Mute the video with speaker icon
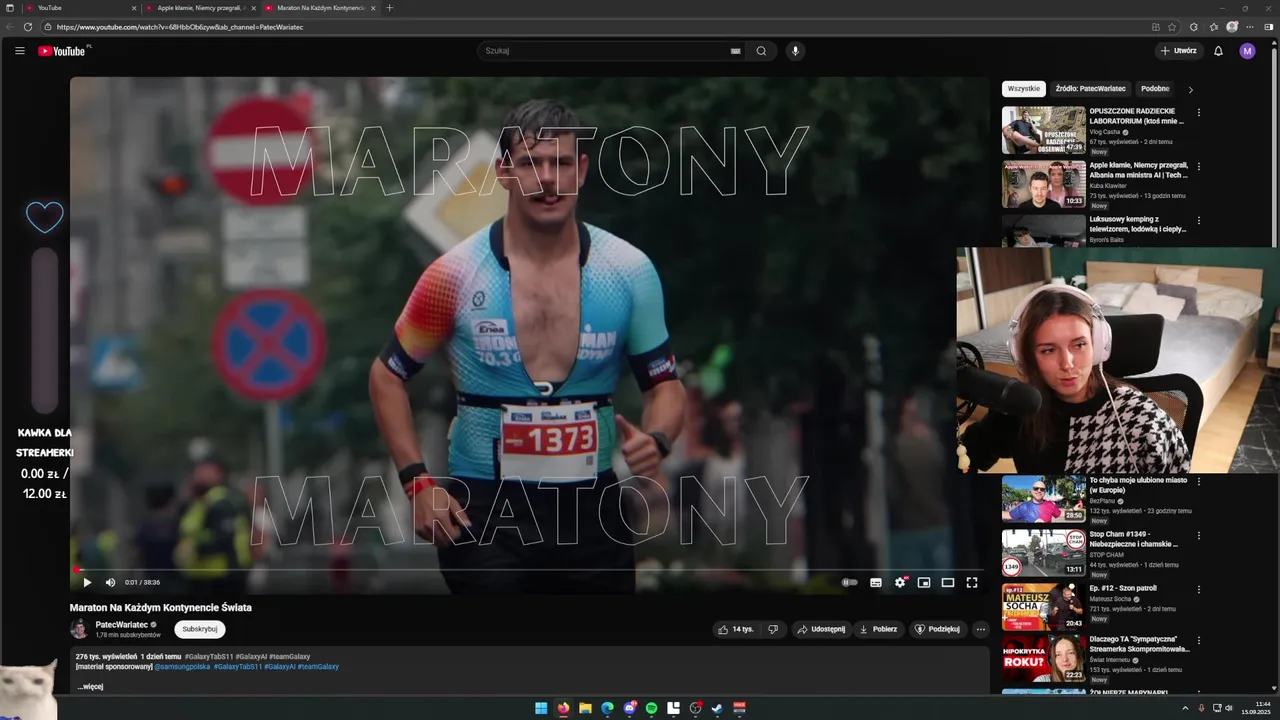This screenshot has width=1280, height=720. click(110, 582)
